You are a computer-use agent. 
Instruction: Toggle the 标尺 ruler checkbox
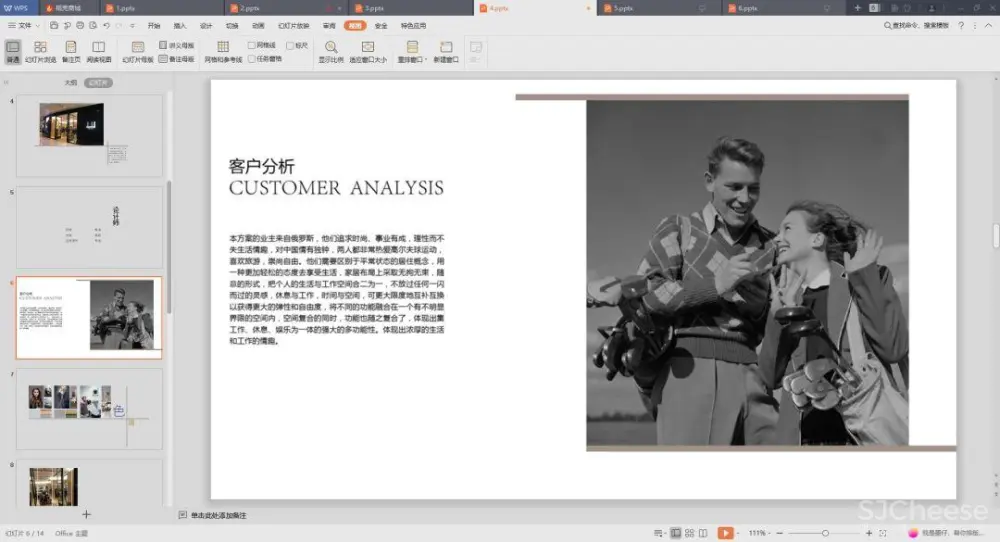[x=289, y=45]
